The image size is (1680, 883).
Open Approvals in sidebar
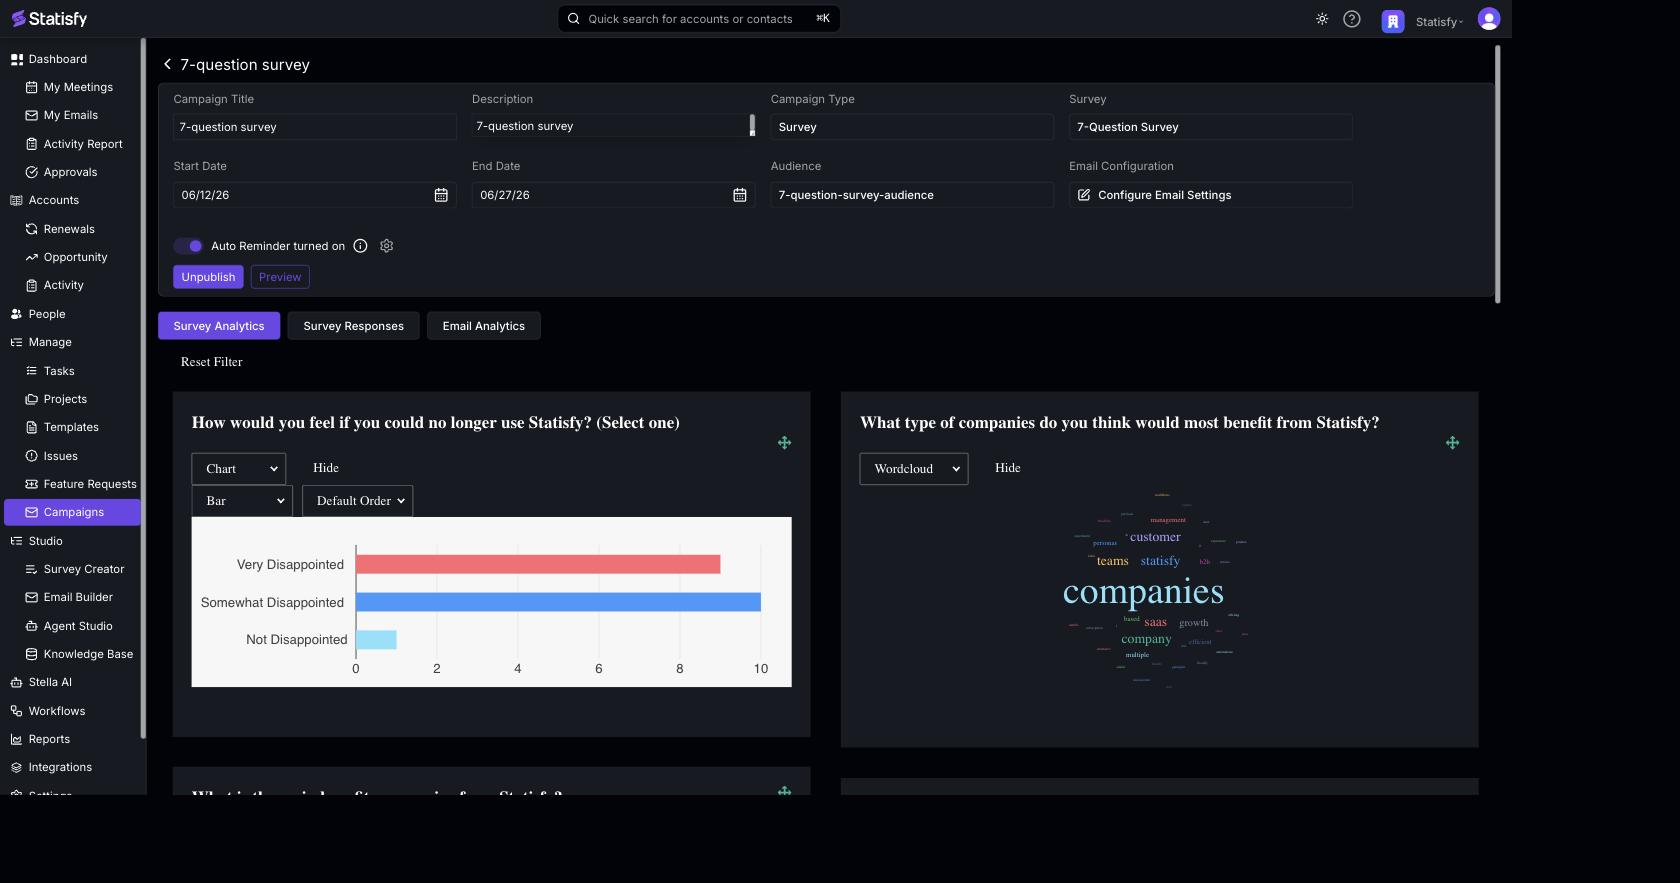[x=70, y=172]
